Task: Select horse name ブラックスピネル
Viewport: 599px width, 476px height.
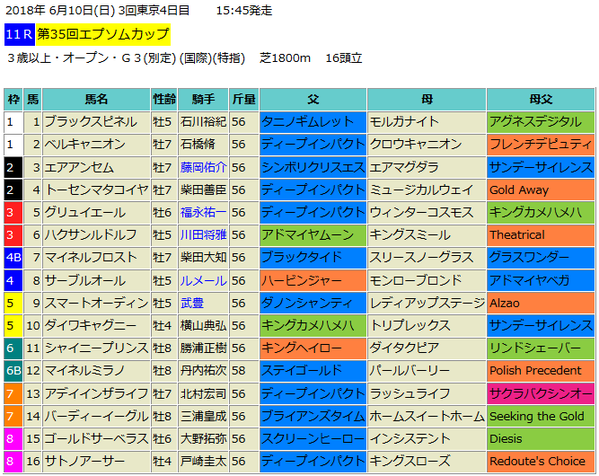Action: point(91,122)
